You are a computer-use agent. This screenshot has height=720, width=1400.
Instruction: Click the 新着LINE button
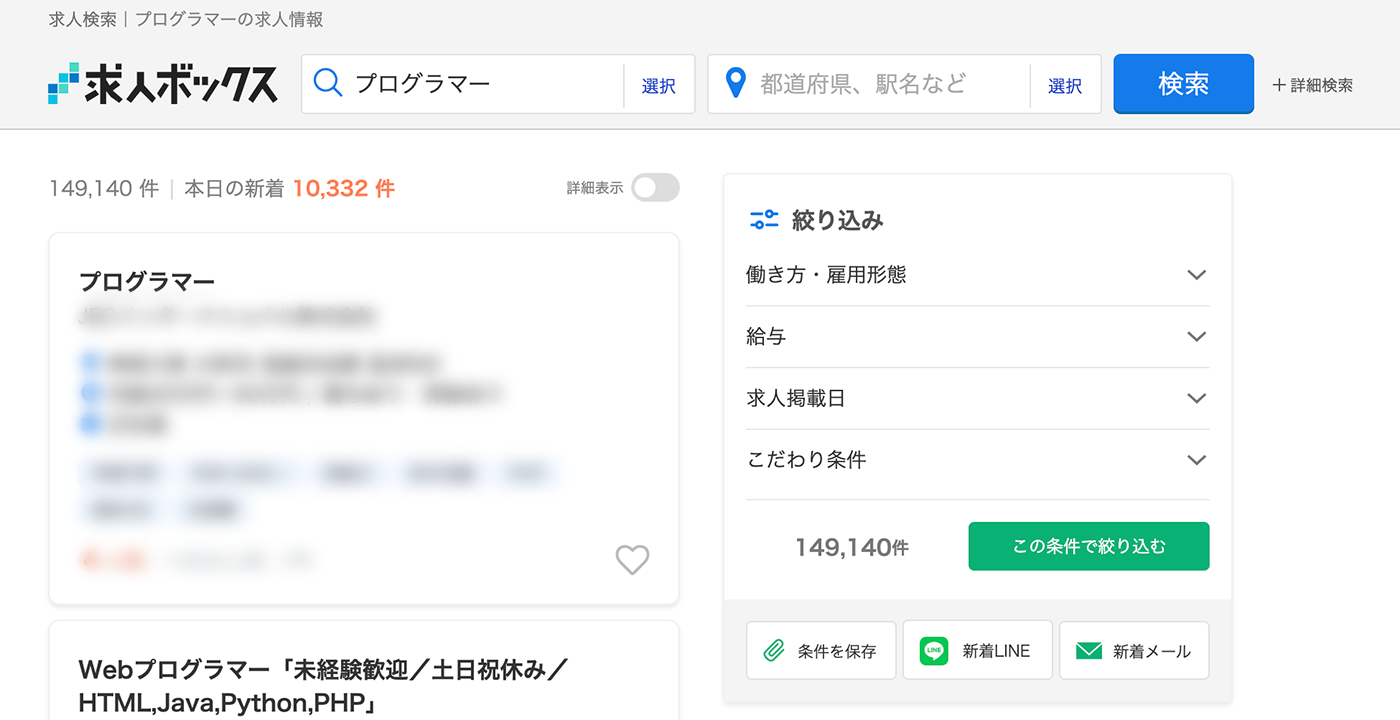[x=977, y=650]
